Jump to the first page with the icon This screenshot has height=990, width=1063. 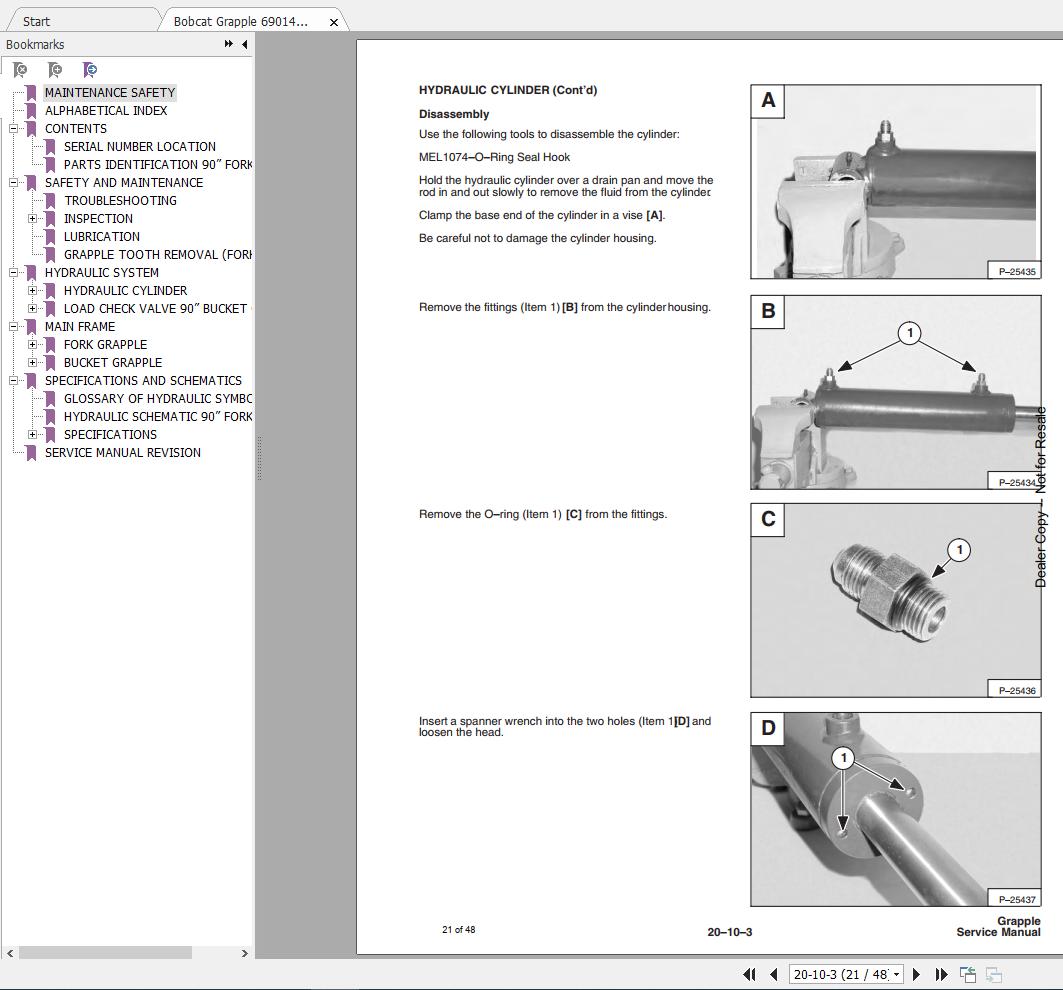[748, 974]
